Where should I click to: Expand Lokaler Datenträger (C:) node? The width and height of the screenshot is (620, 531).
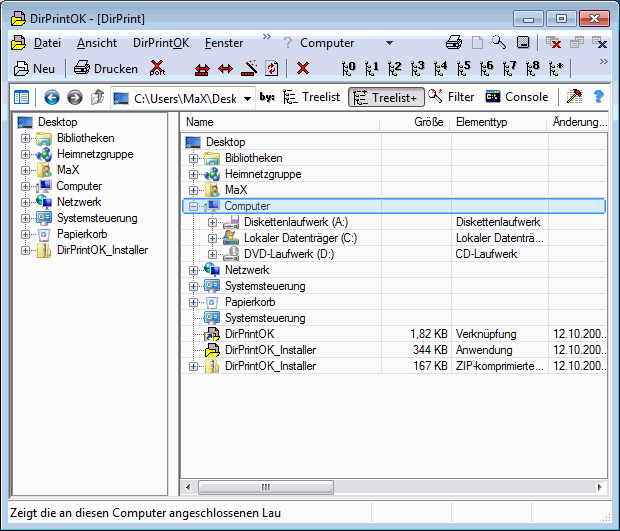212,238
